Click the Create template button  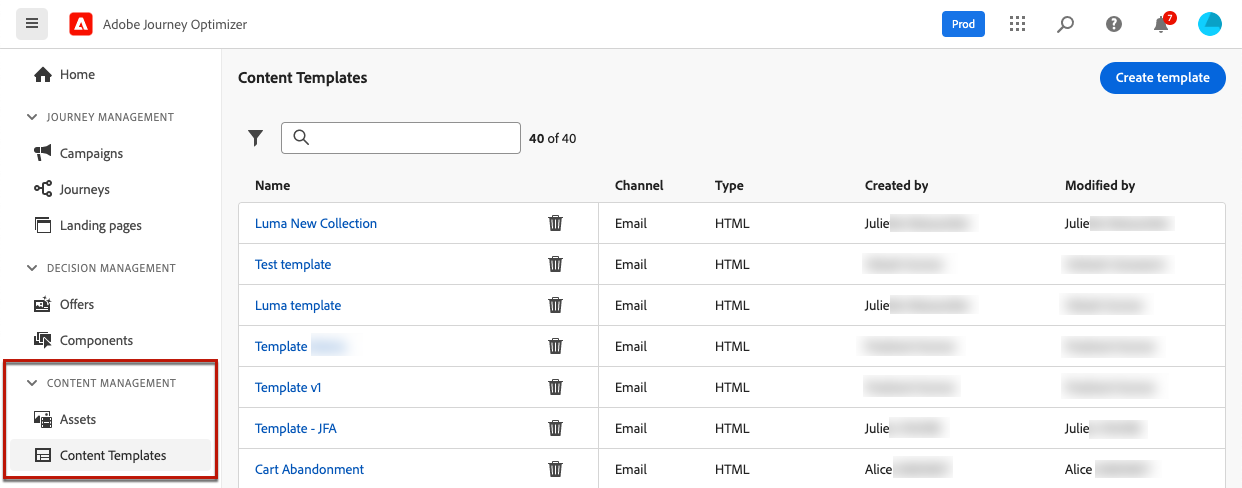coord(1162,78)
